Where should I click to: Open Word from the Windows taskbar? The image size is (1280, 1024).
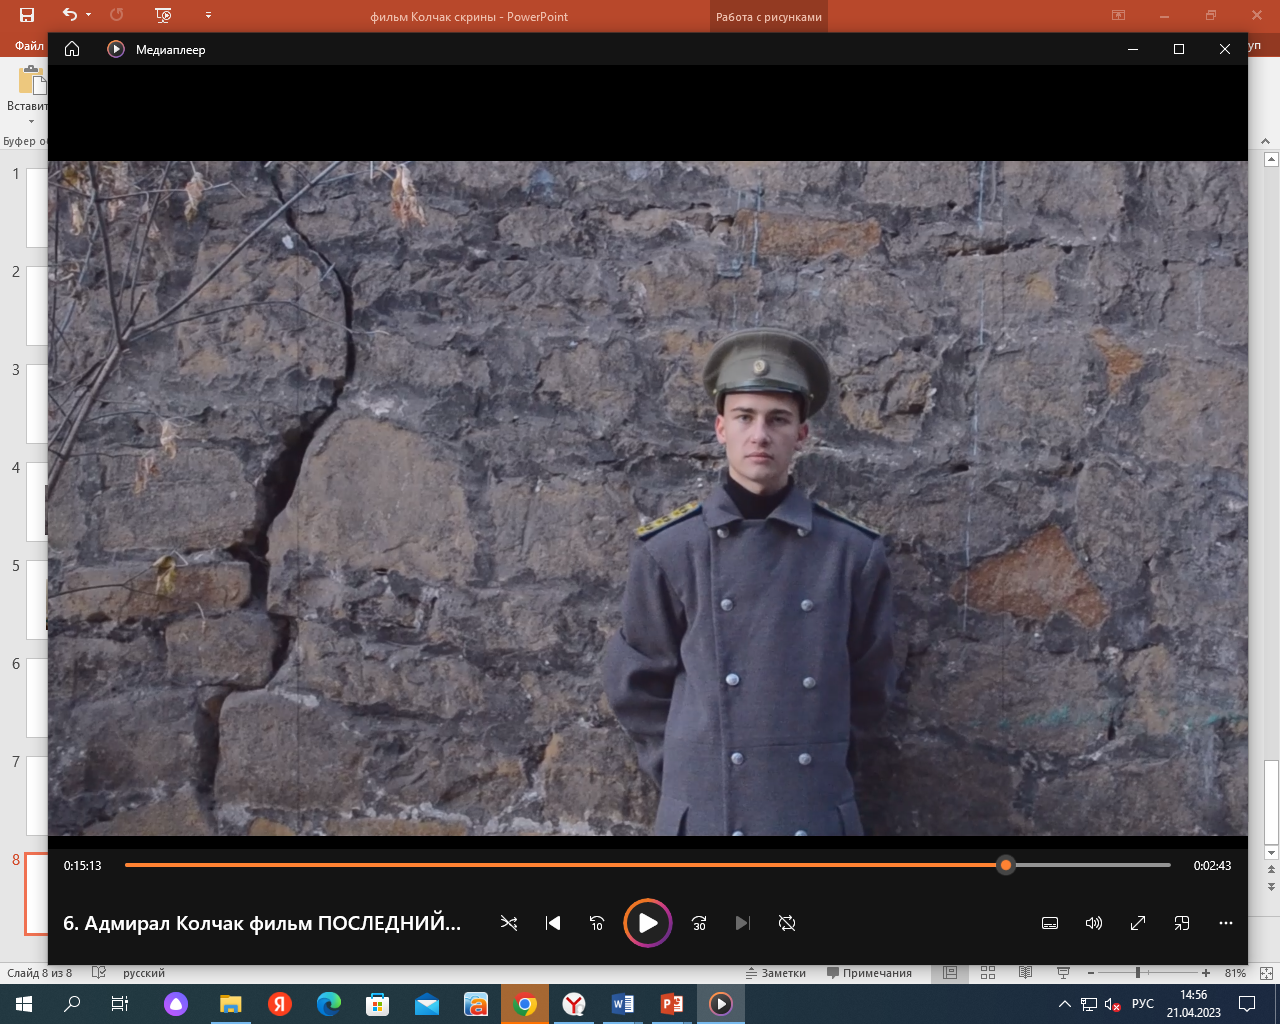point(622,1004)
